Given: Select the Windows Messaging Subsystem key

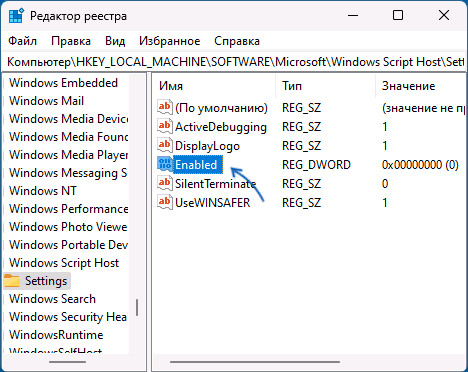Looking at the screenshot, I should pos(68,173).
